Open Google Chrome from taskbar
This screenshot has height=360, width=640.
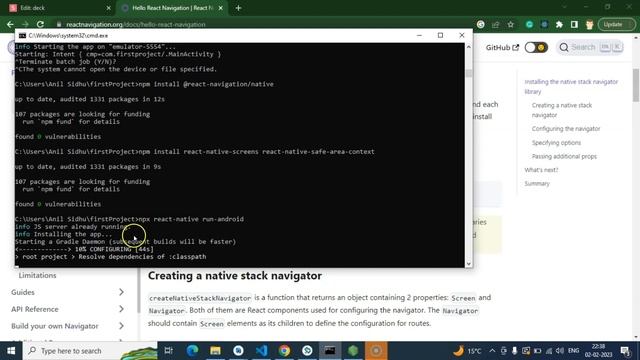coord(284,351)
